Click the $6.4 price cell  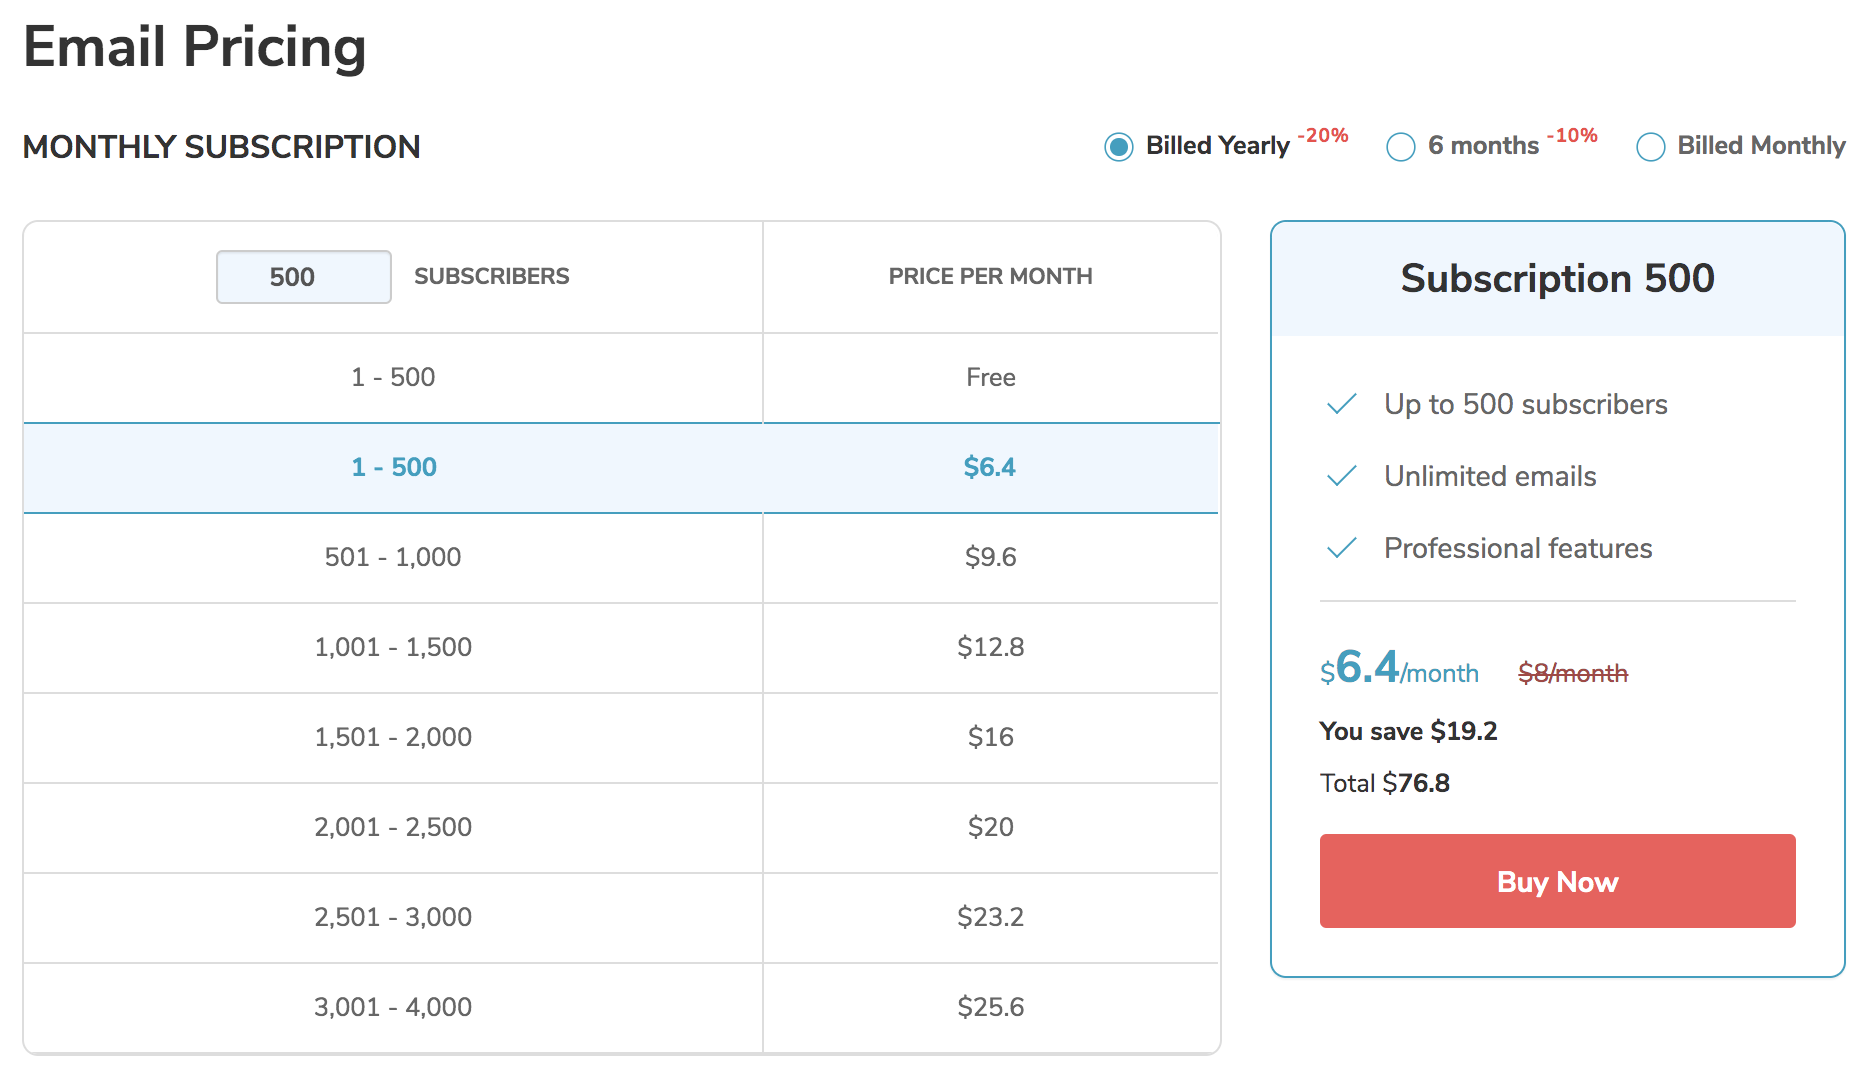point(990,467)
